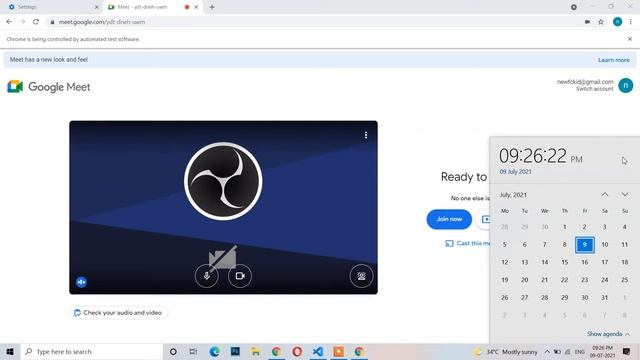The image size is (640, 360).
Task: Bookmark this page with star icon
Action: (601, 22)
